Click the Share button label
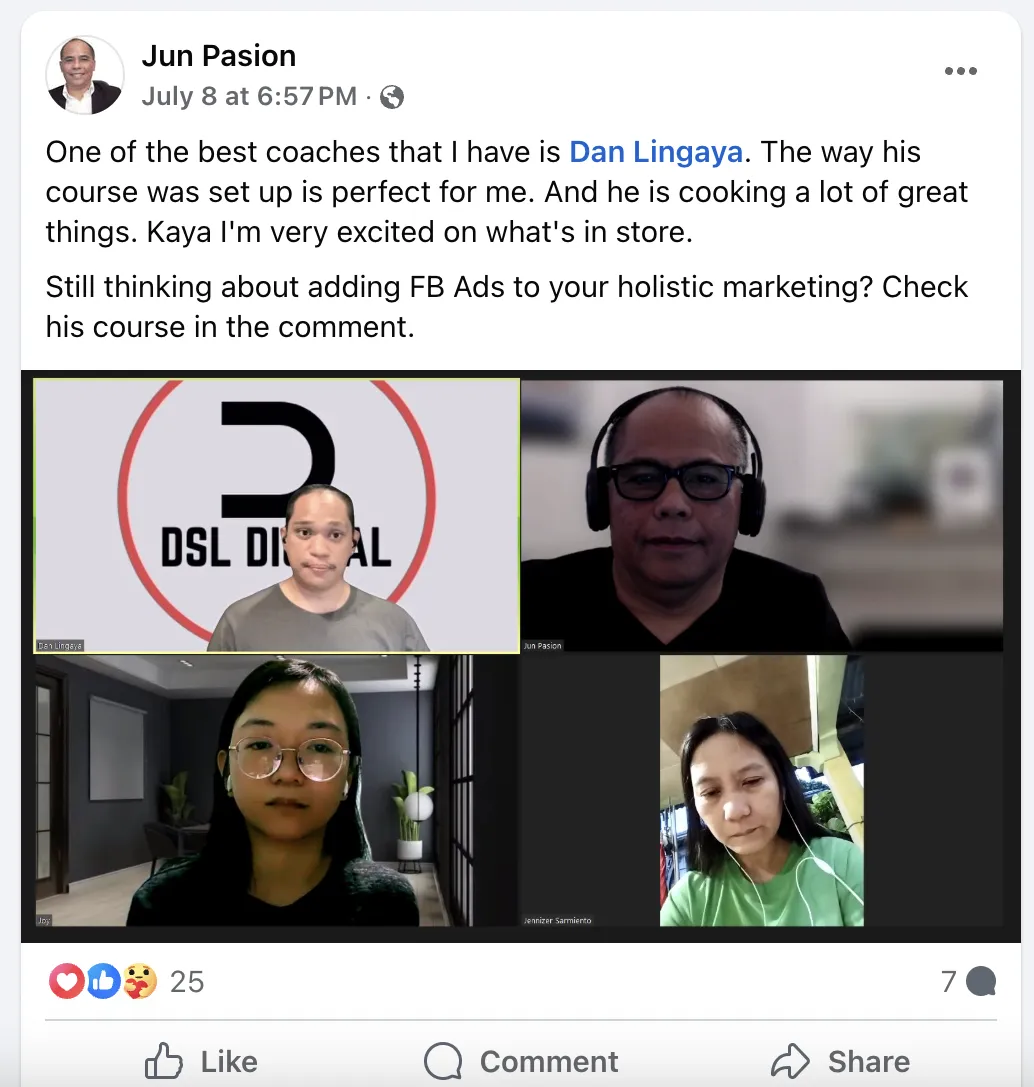 tap(869, 1061)
